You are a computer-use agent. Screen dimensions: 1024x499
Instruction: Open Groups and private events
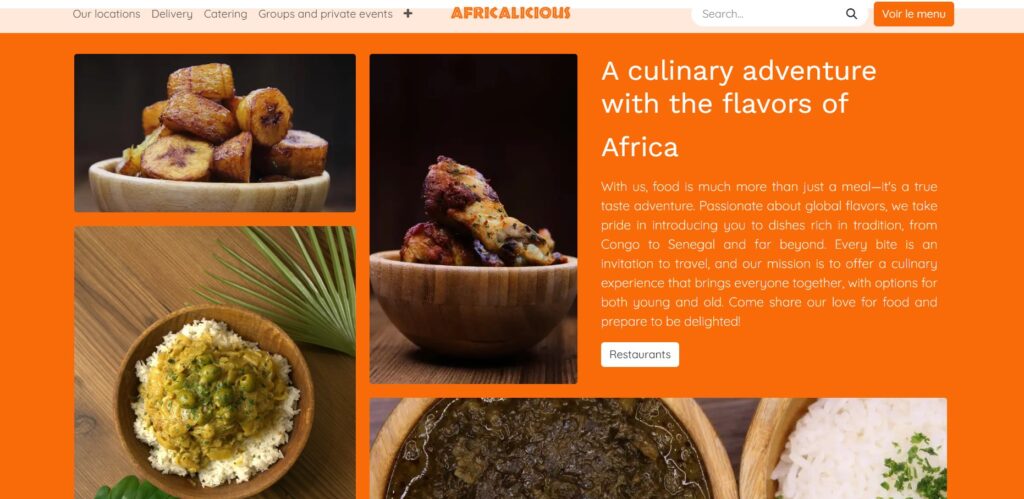325,14
